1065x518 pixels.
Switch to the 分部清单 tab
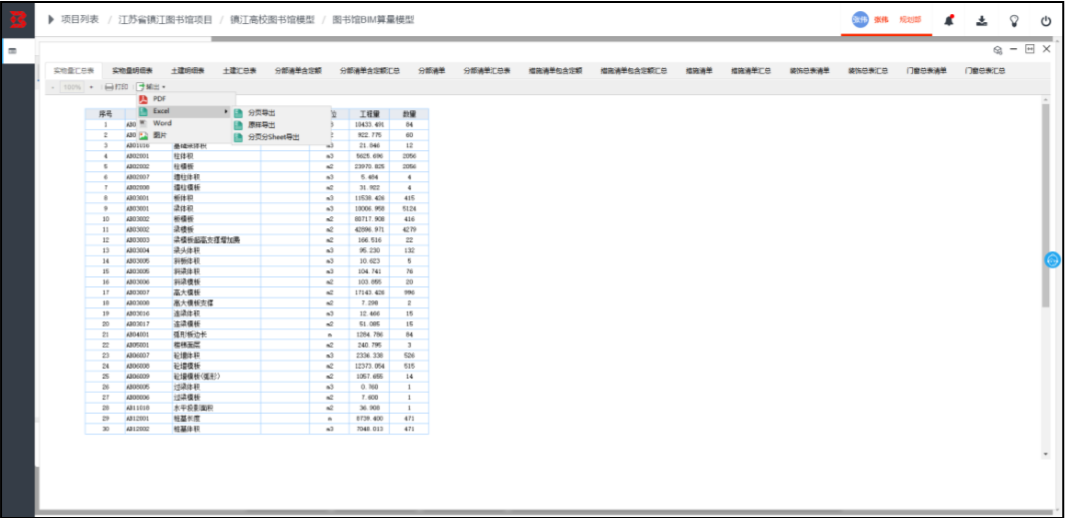(431, 71)
